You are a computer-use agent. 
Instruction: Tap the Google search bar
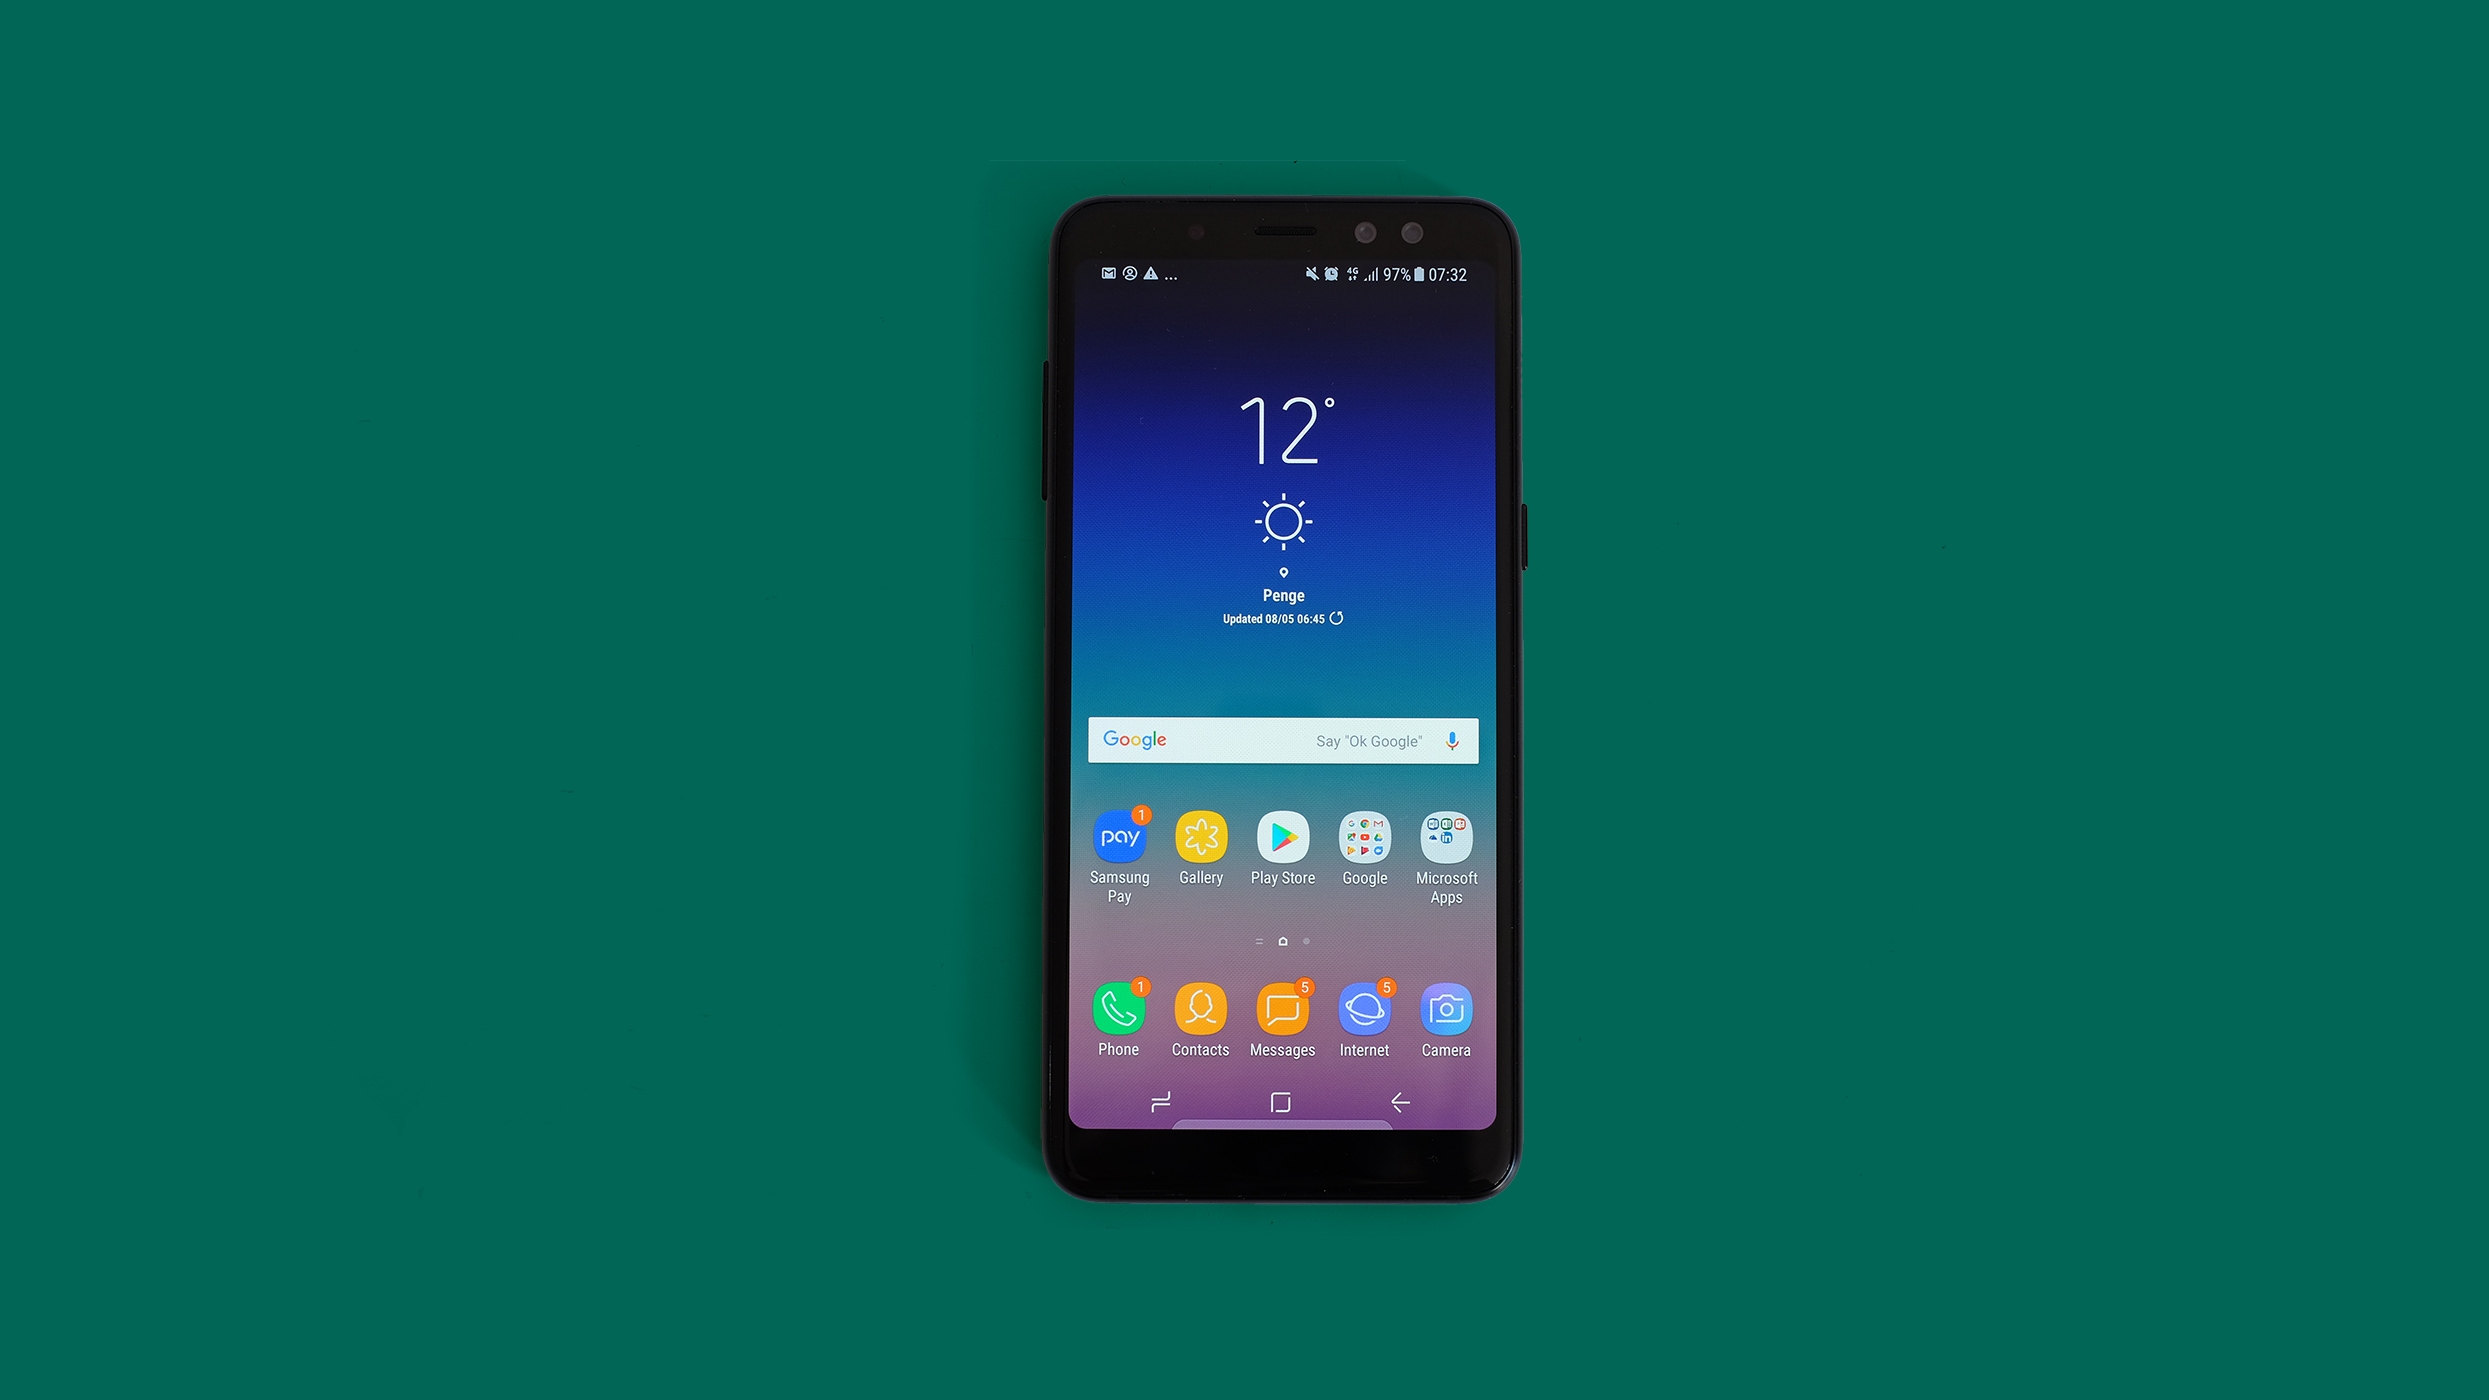point(1282,738)
